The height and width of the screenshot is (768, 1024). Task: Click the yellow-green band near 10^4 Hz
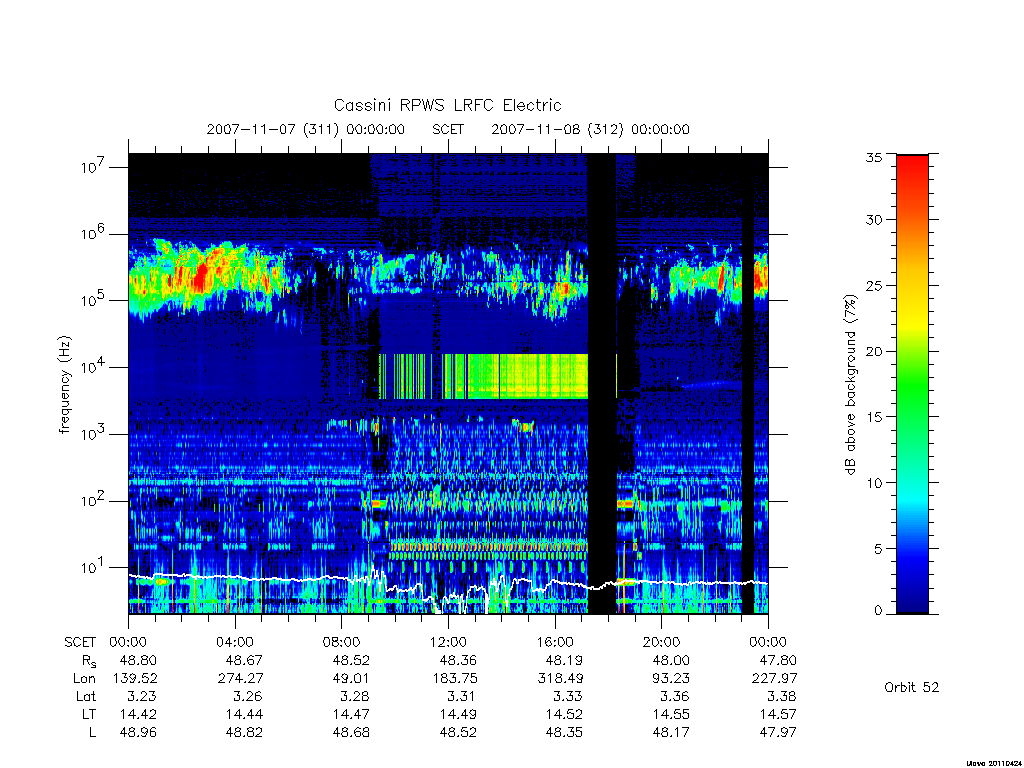click(x=516, y=376)
